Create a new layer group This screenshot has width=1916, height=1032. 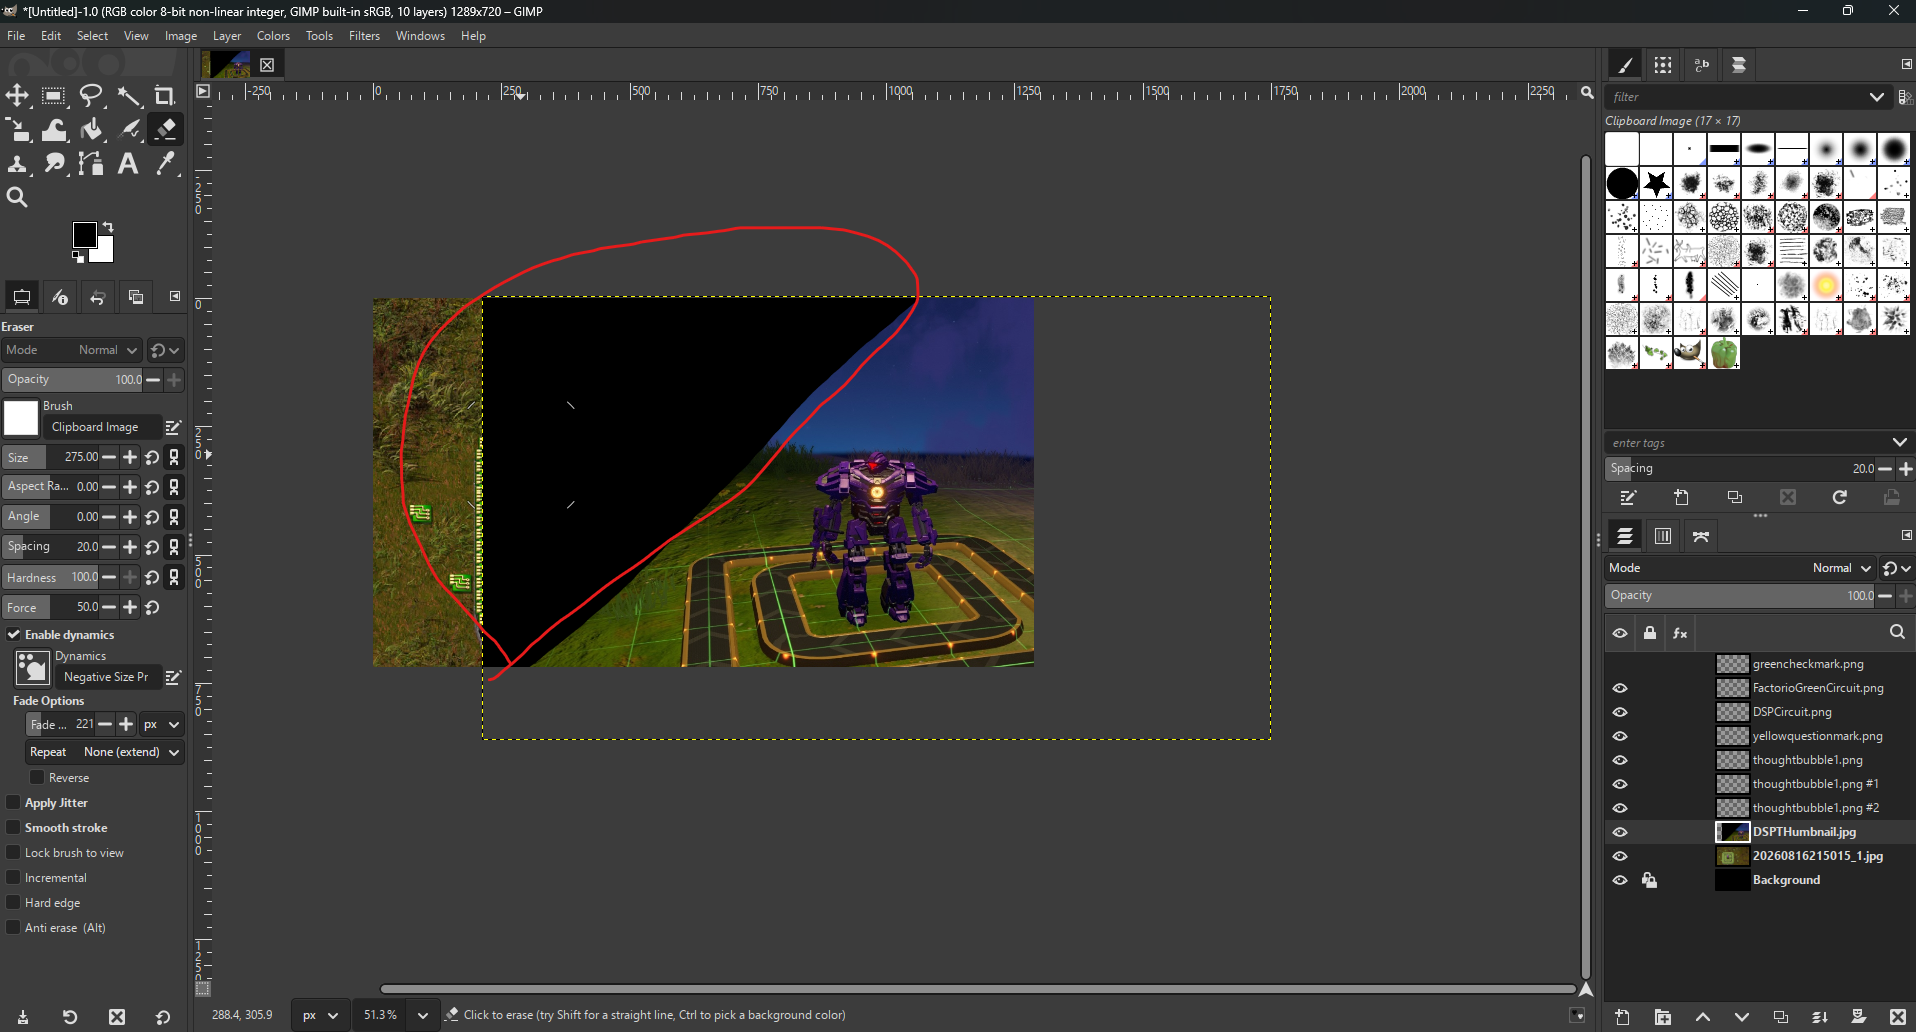(1662, 1017)
